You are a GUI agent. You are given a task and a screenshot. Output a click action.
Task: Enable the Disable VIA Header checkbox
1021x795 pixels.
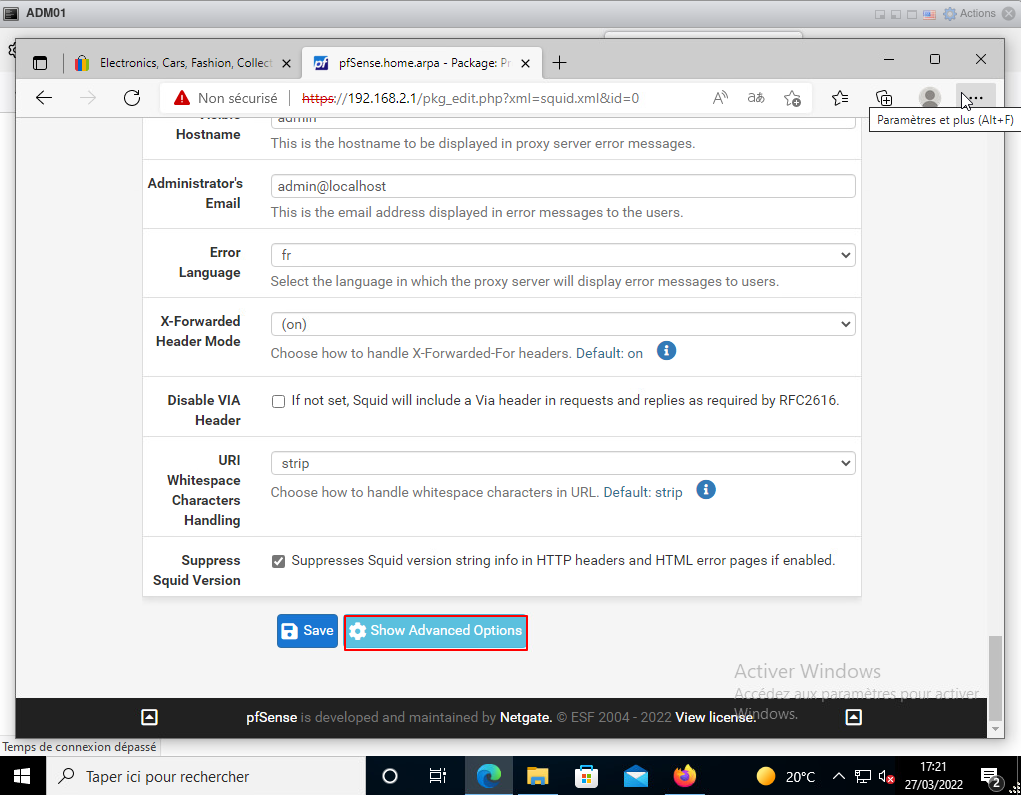[279, 401]
